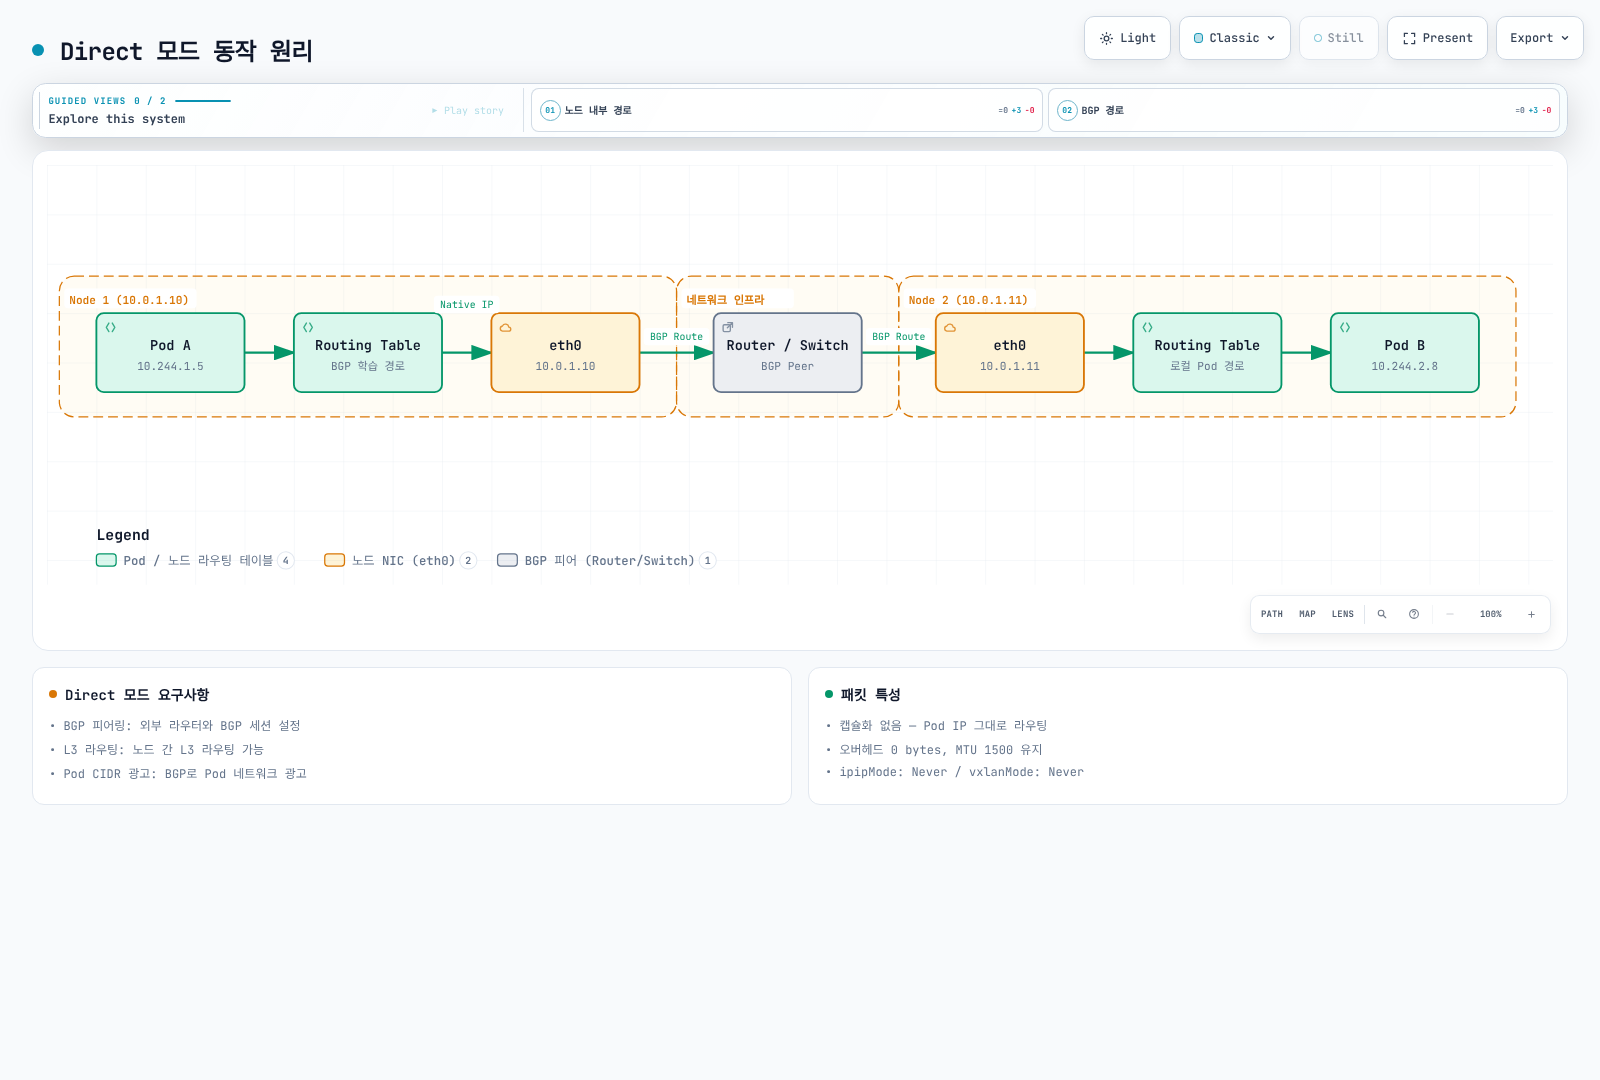The height and width of the screenshot is (1080, 1600).
Task: Toggle the Light theme button
Action: click(x=1127, y=38)
